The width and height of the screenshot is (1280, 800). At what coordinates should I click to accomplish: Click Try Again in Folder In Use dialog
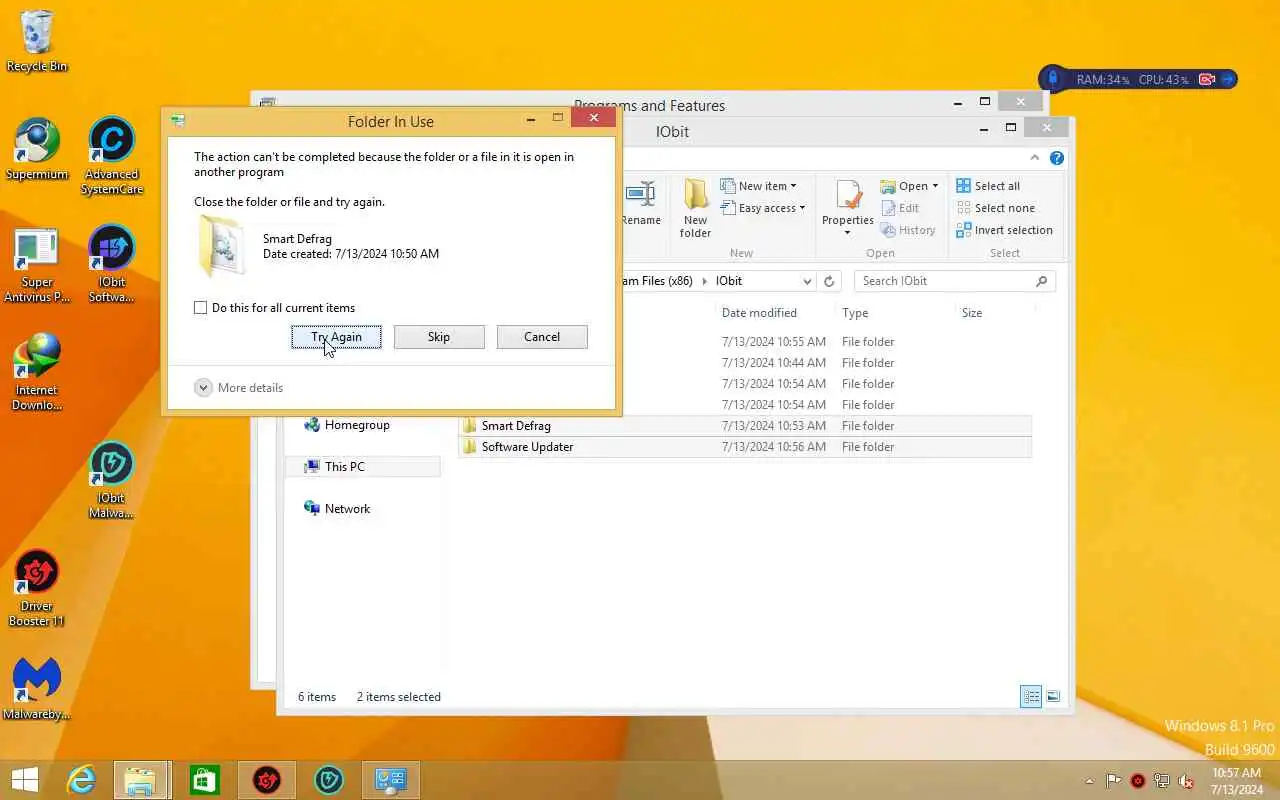(x=336, y=337)
